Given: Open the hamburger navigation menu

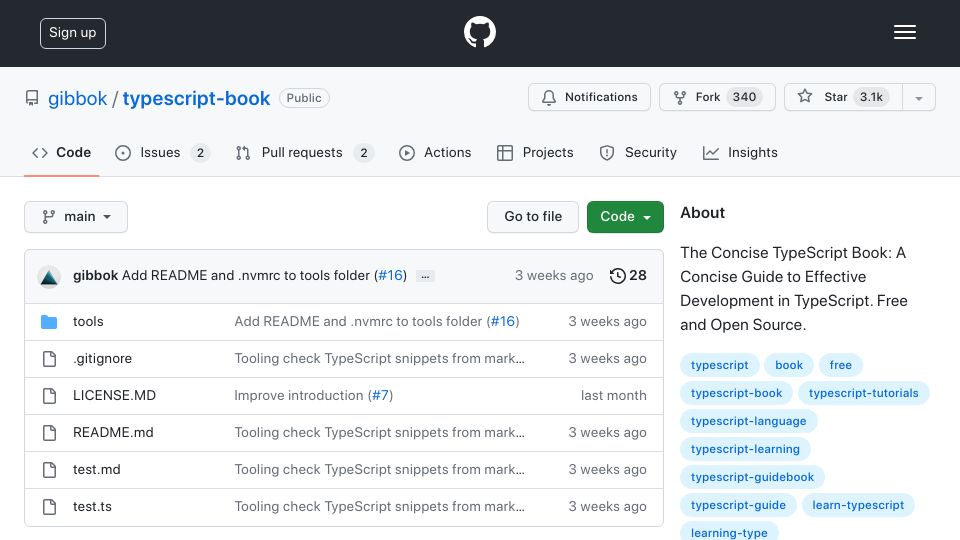Looking at the screenshot, I should (904, 32).
